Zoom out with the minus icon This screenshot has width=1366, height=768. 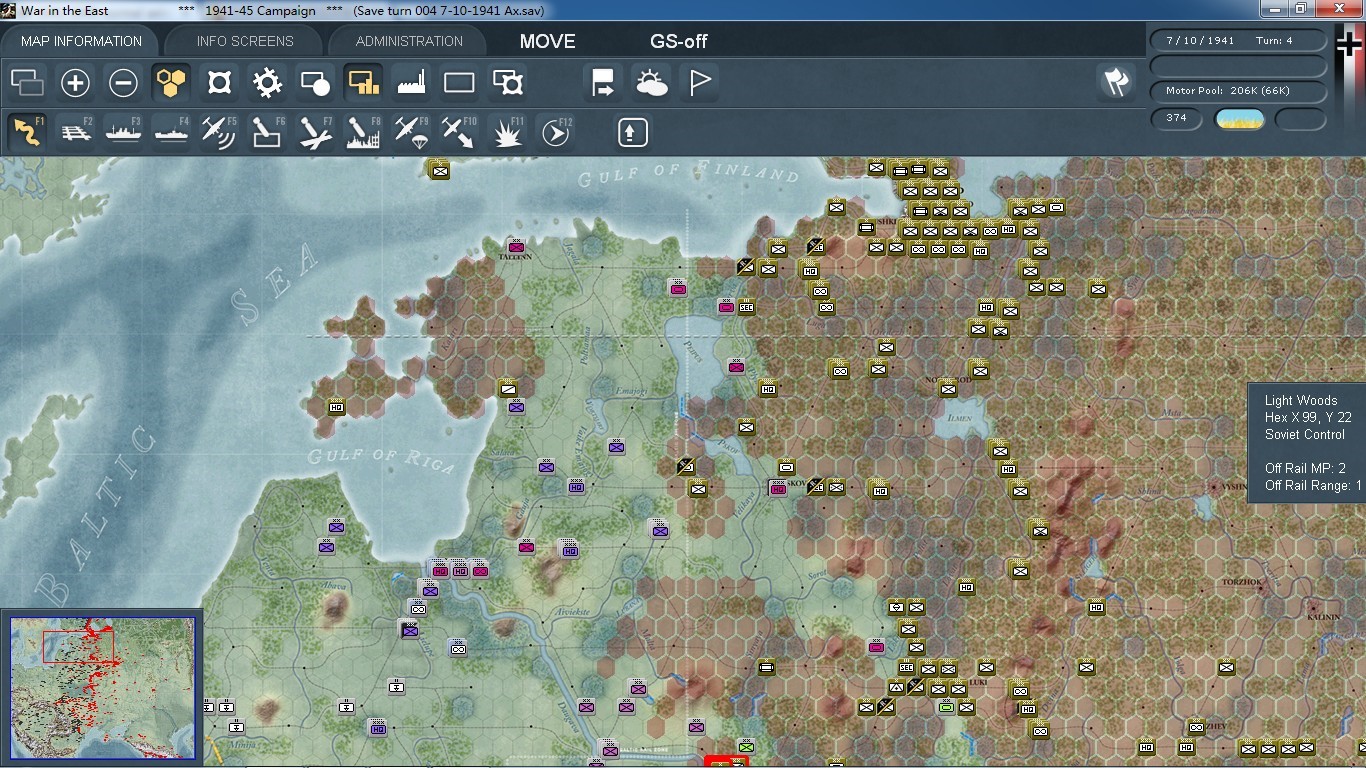[x=123, y=82]
